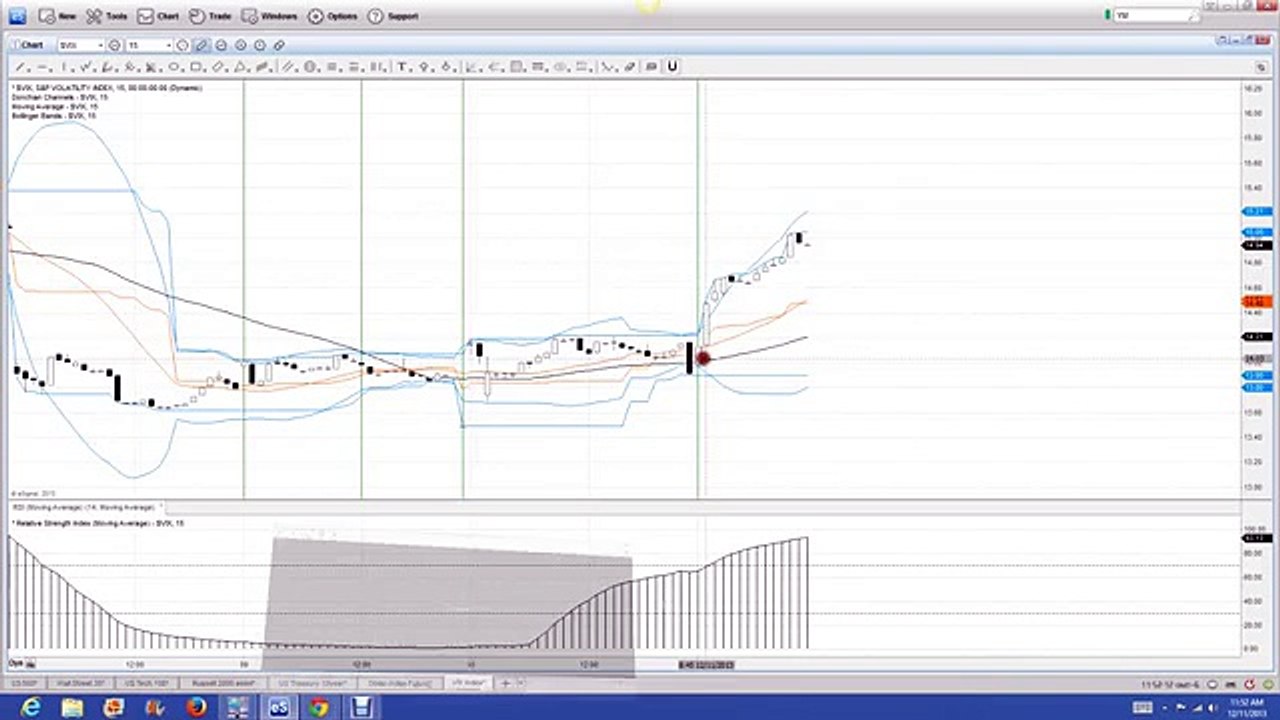Screen dimensions: 1280x720
Task: Select the trend line drawing tool
Action: (x=19, y=67)
